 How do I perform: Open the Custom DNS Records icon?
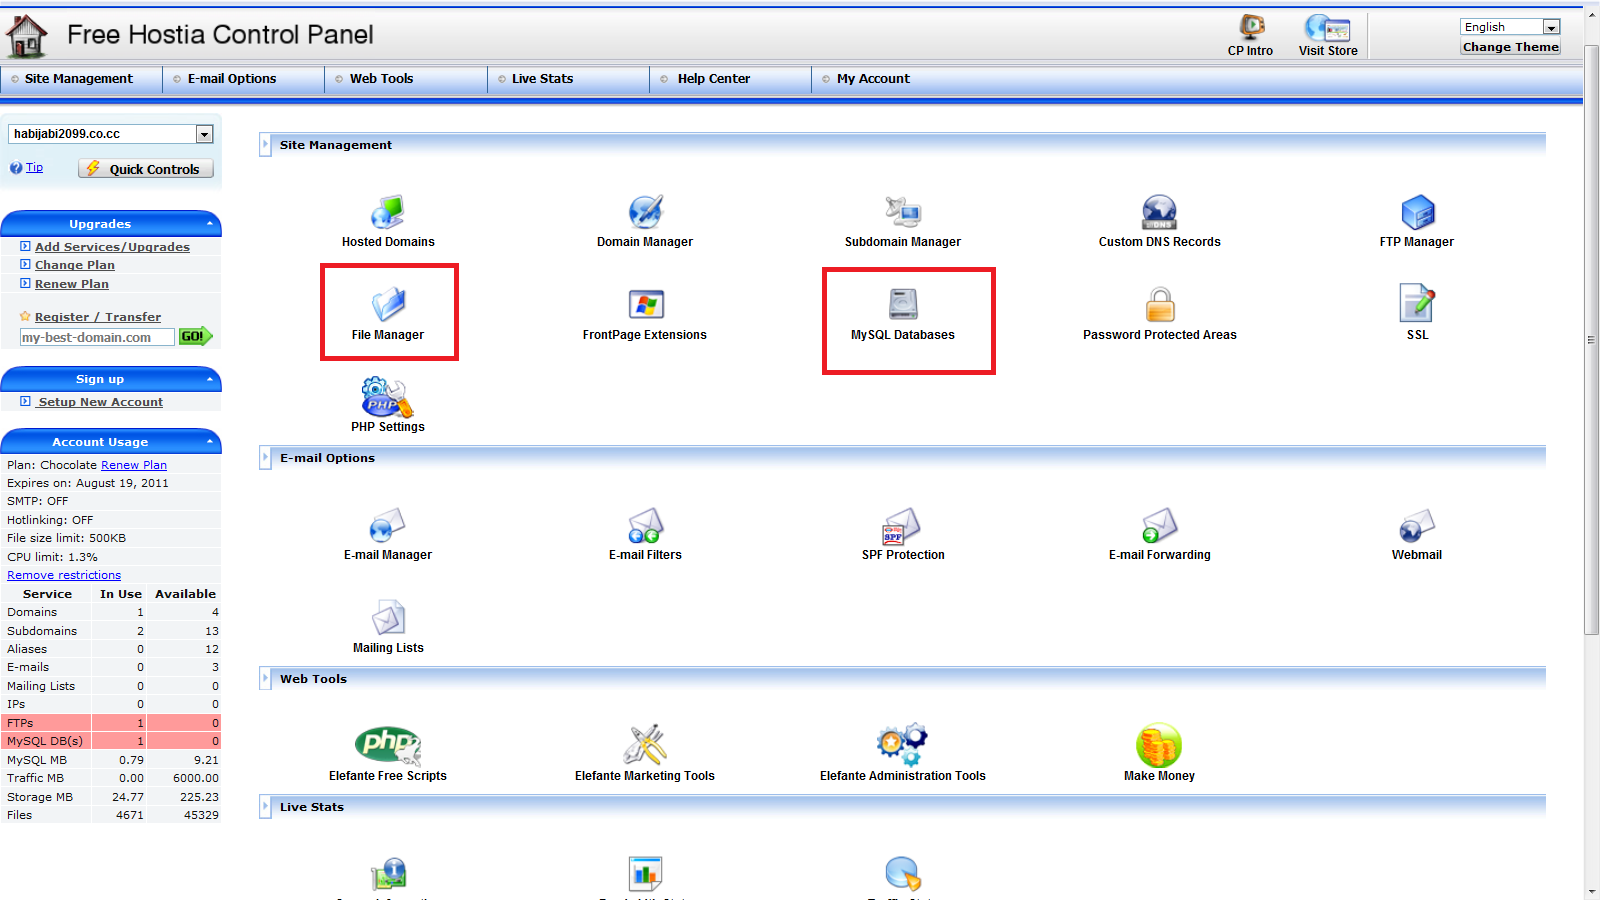pos(1160,212)
